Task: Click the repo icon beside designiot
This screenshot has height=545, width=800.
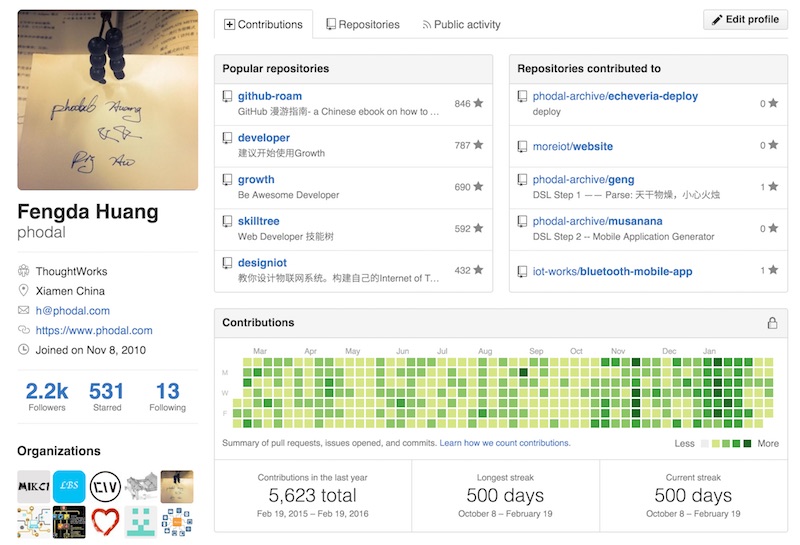Action: (228, 263)
